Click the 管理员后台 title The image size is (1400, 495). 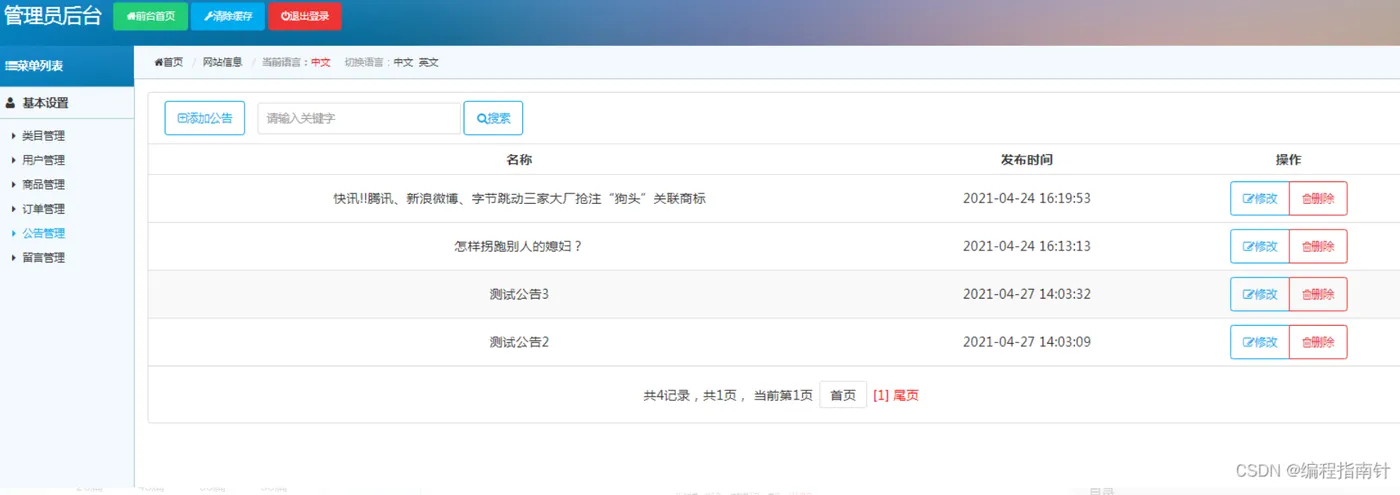pos(54,15)
